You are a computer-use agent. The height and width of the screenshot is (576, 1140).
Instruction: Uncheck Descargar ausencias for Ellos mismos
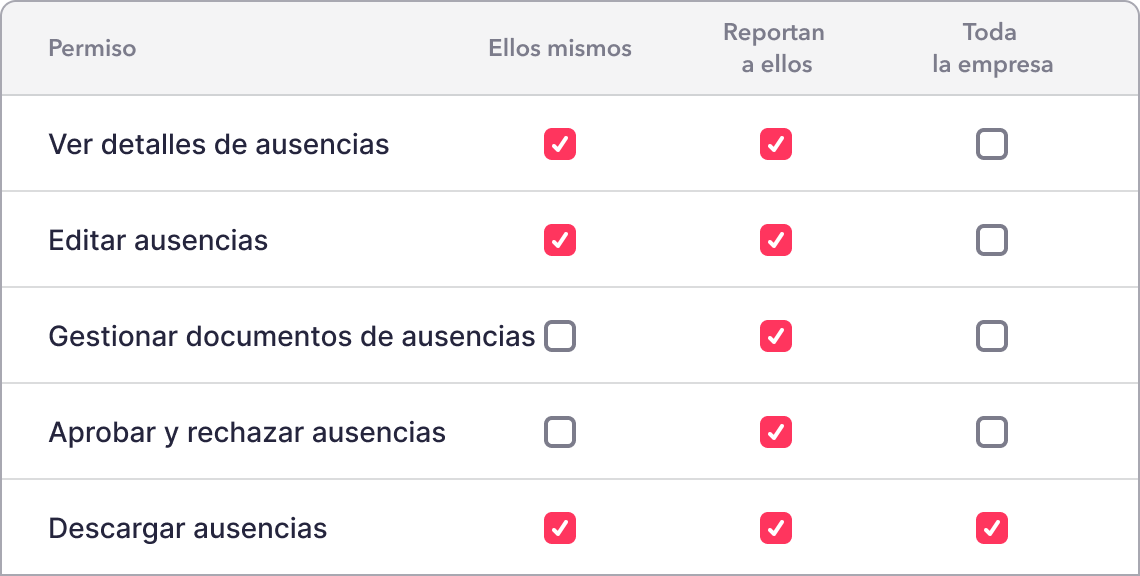coord(560,528)
